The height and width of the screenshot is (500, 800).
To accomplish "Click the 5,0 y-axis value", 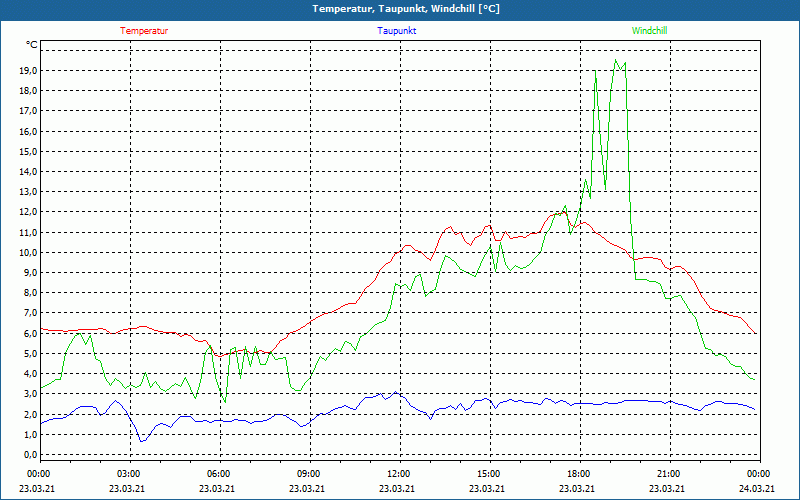I will pyautogui.click(x=30, y=354).
